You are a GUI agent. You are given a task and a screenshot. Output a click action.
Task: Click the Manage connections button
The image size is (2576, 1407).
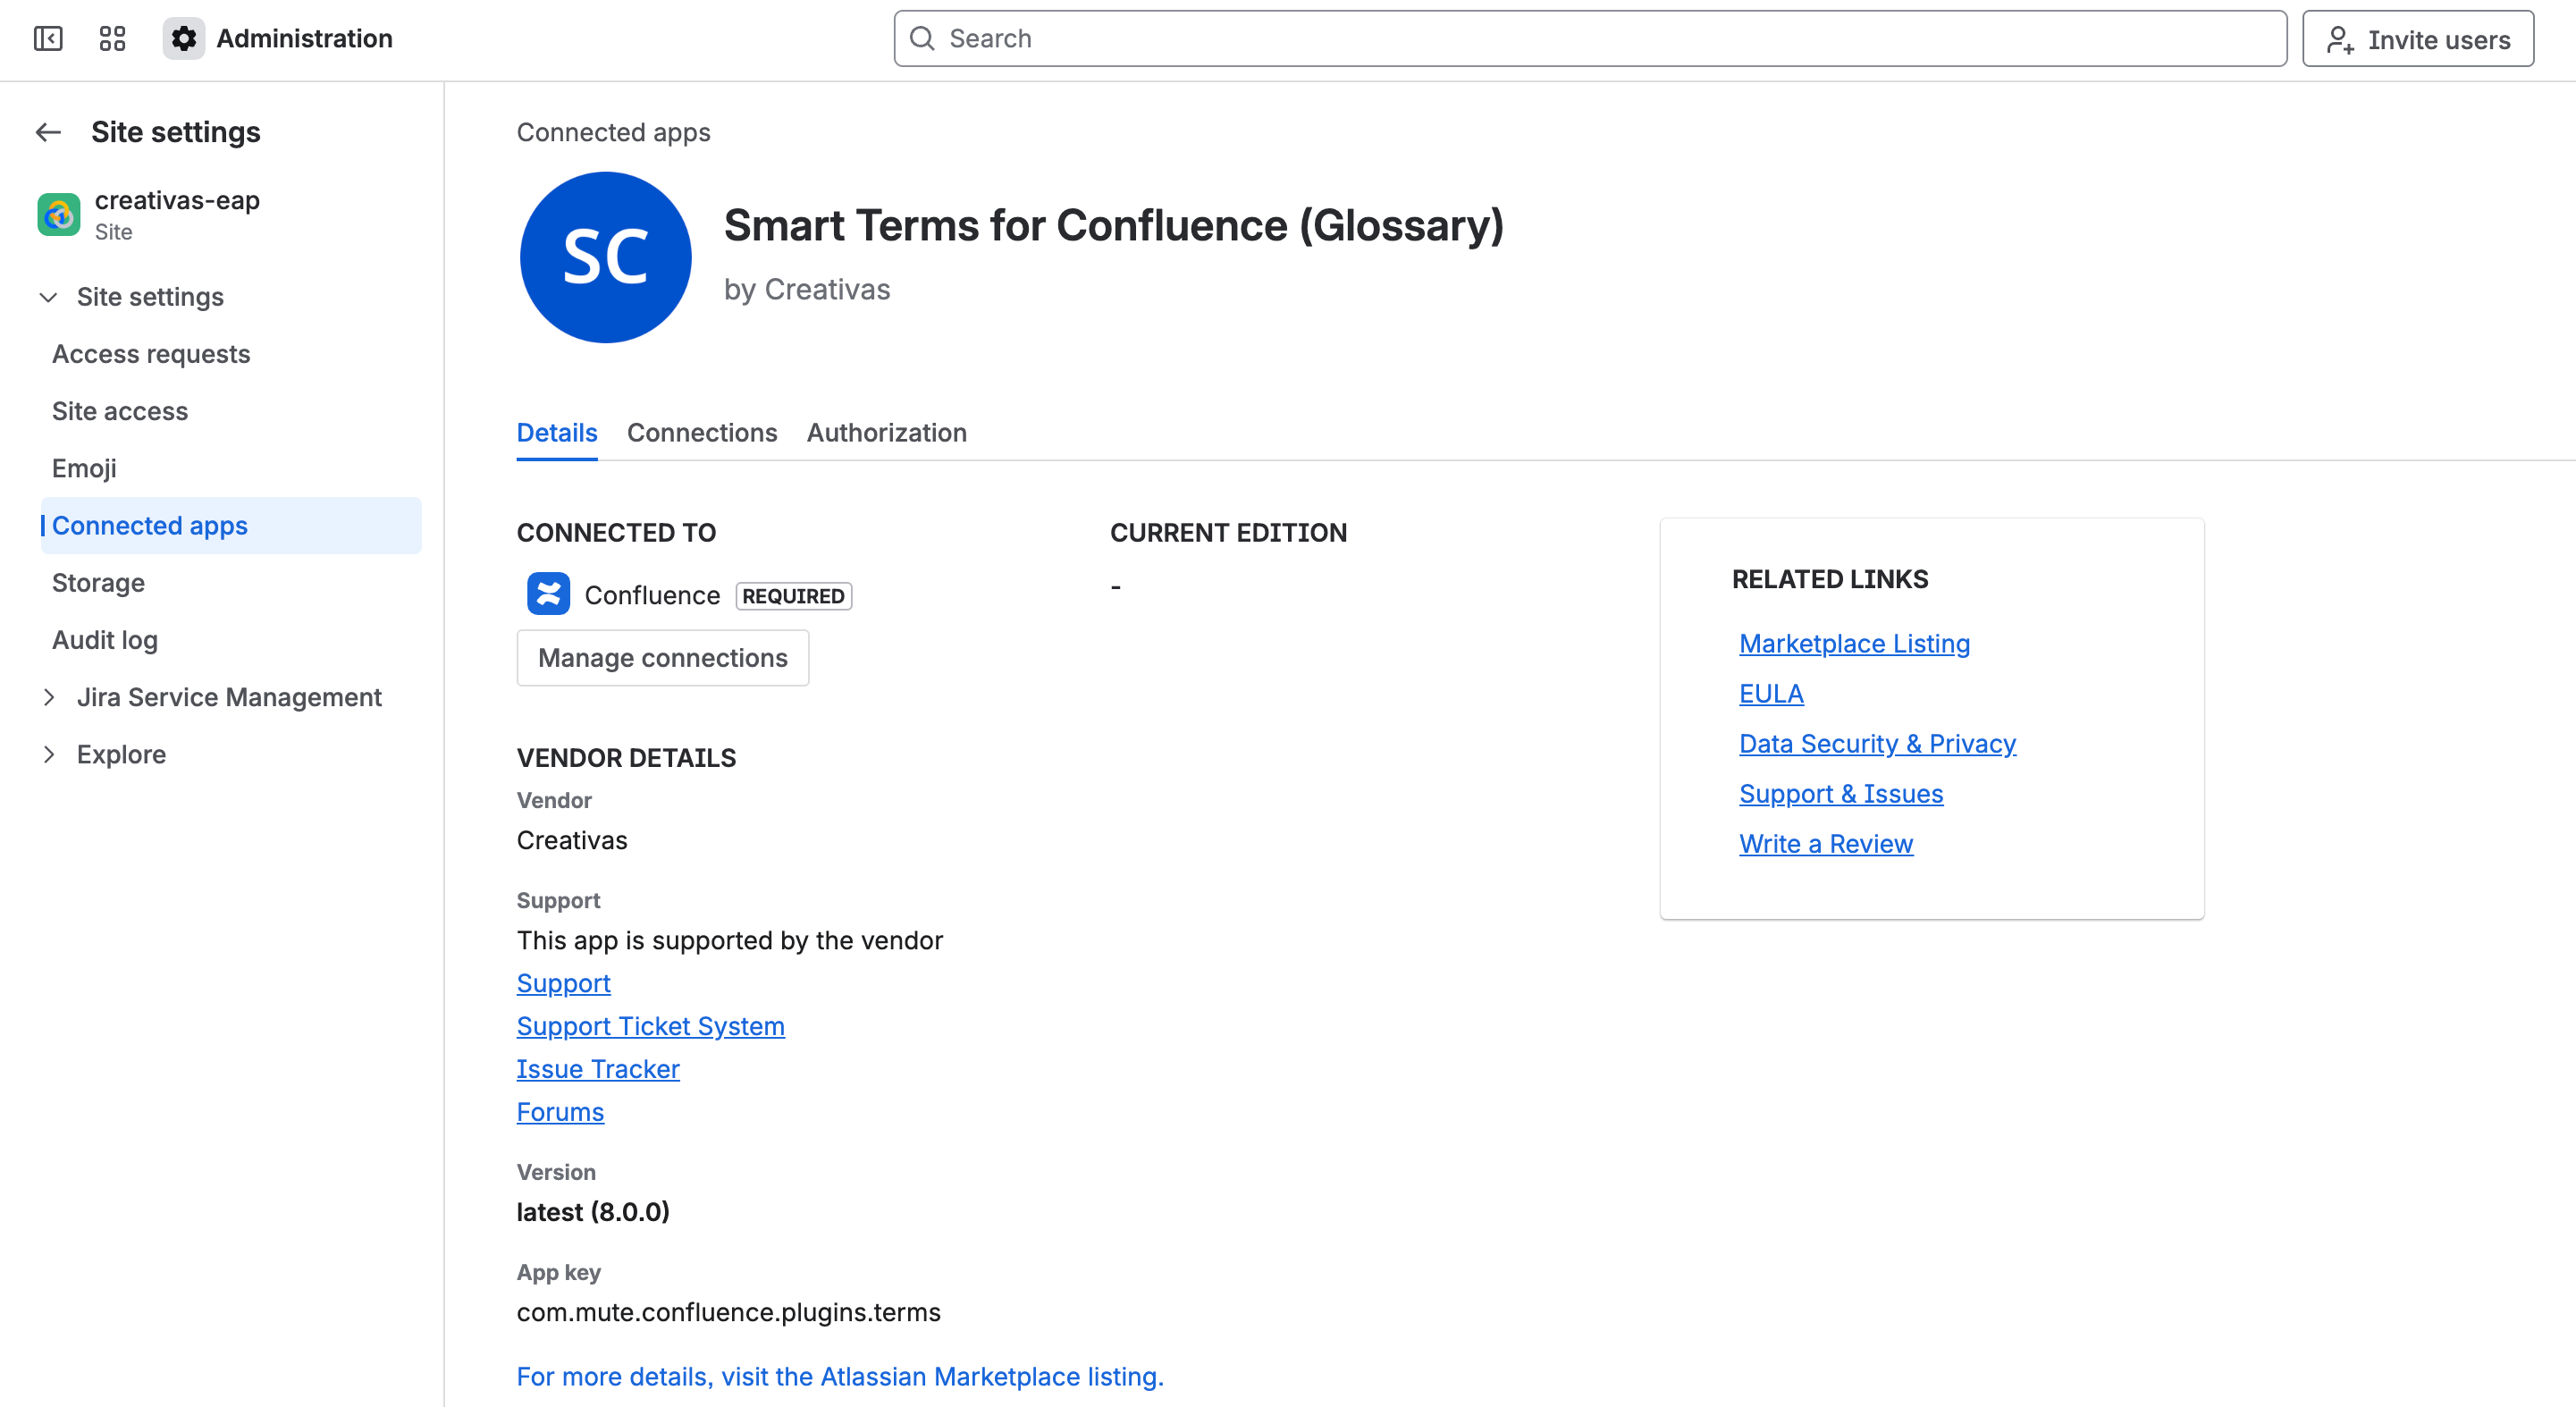click(x=662, y=657)
